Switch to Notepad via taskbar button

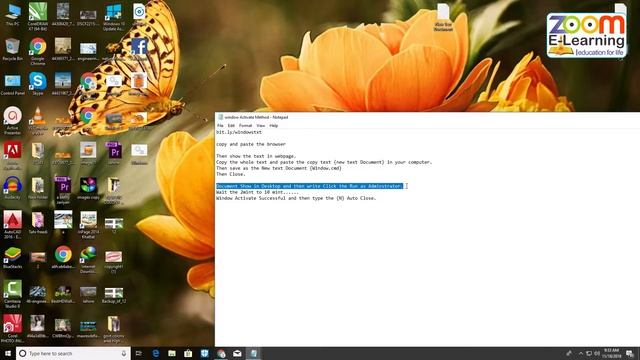(x=253, y=353)
